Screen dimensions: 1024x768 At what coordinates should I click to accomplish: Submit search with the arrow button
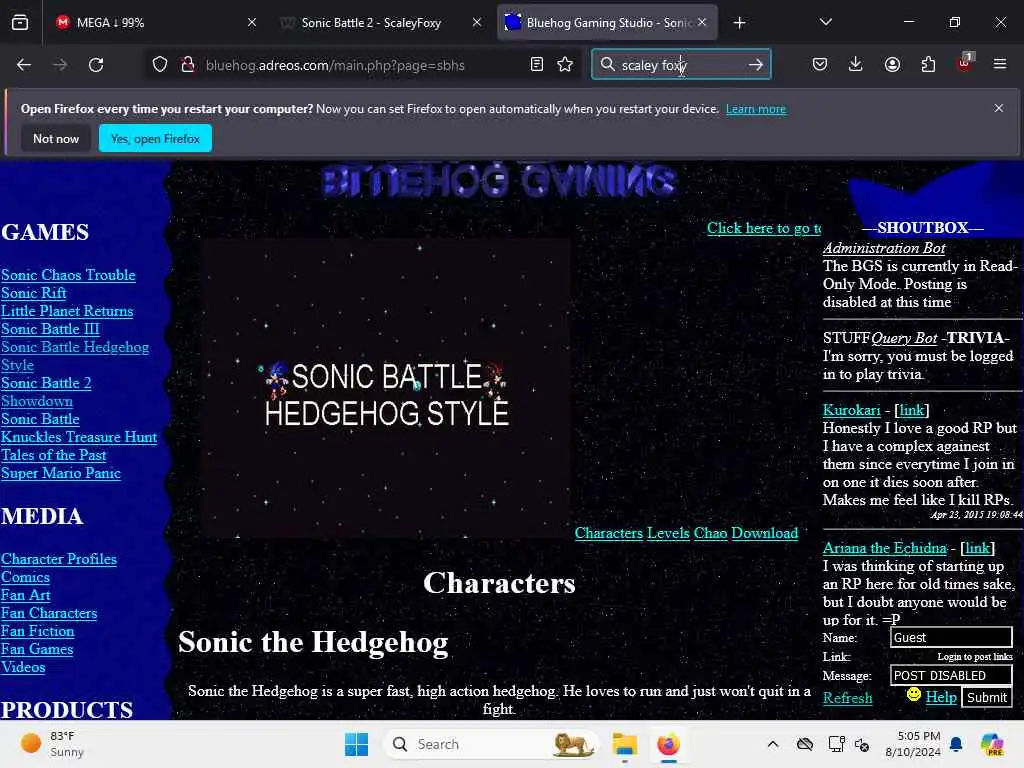pyautogui.click(x=756, y=65)
